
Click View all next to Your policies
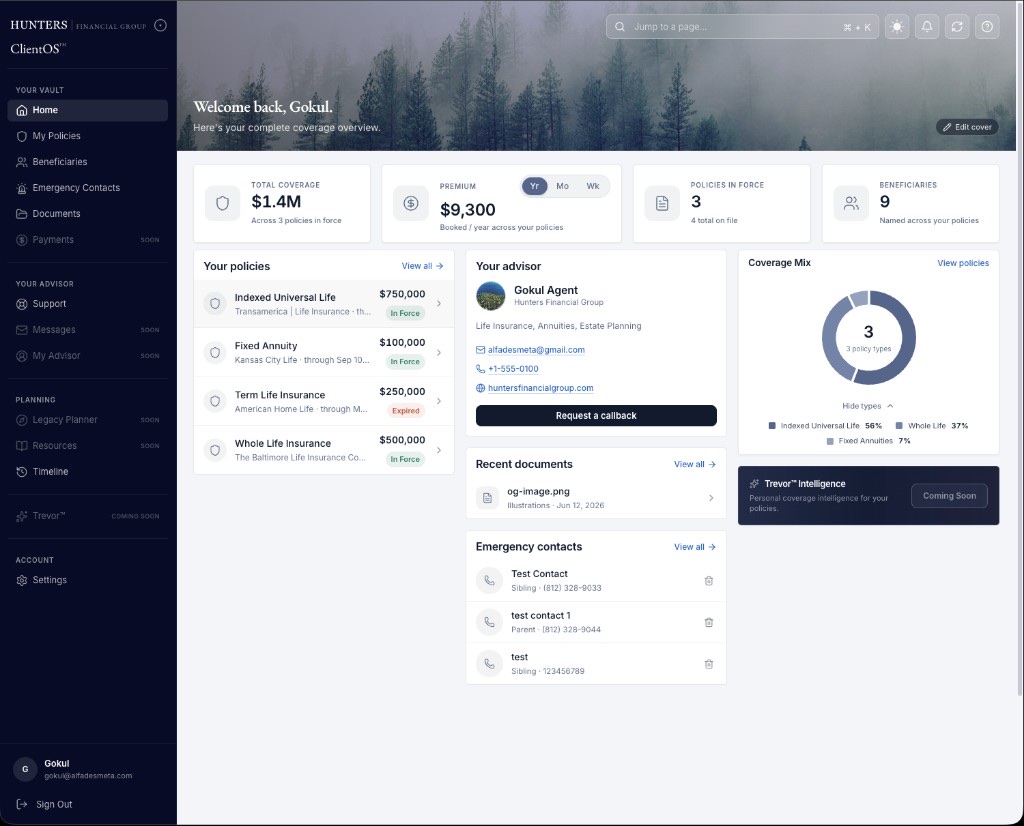tap(423, 266)
